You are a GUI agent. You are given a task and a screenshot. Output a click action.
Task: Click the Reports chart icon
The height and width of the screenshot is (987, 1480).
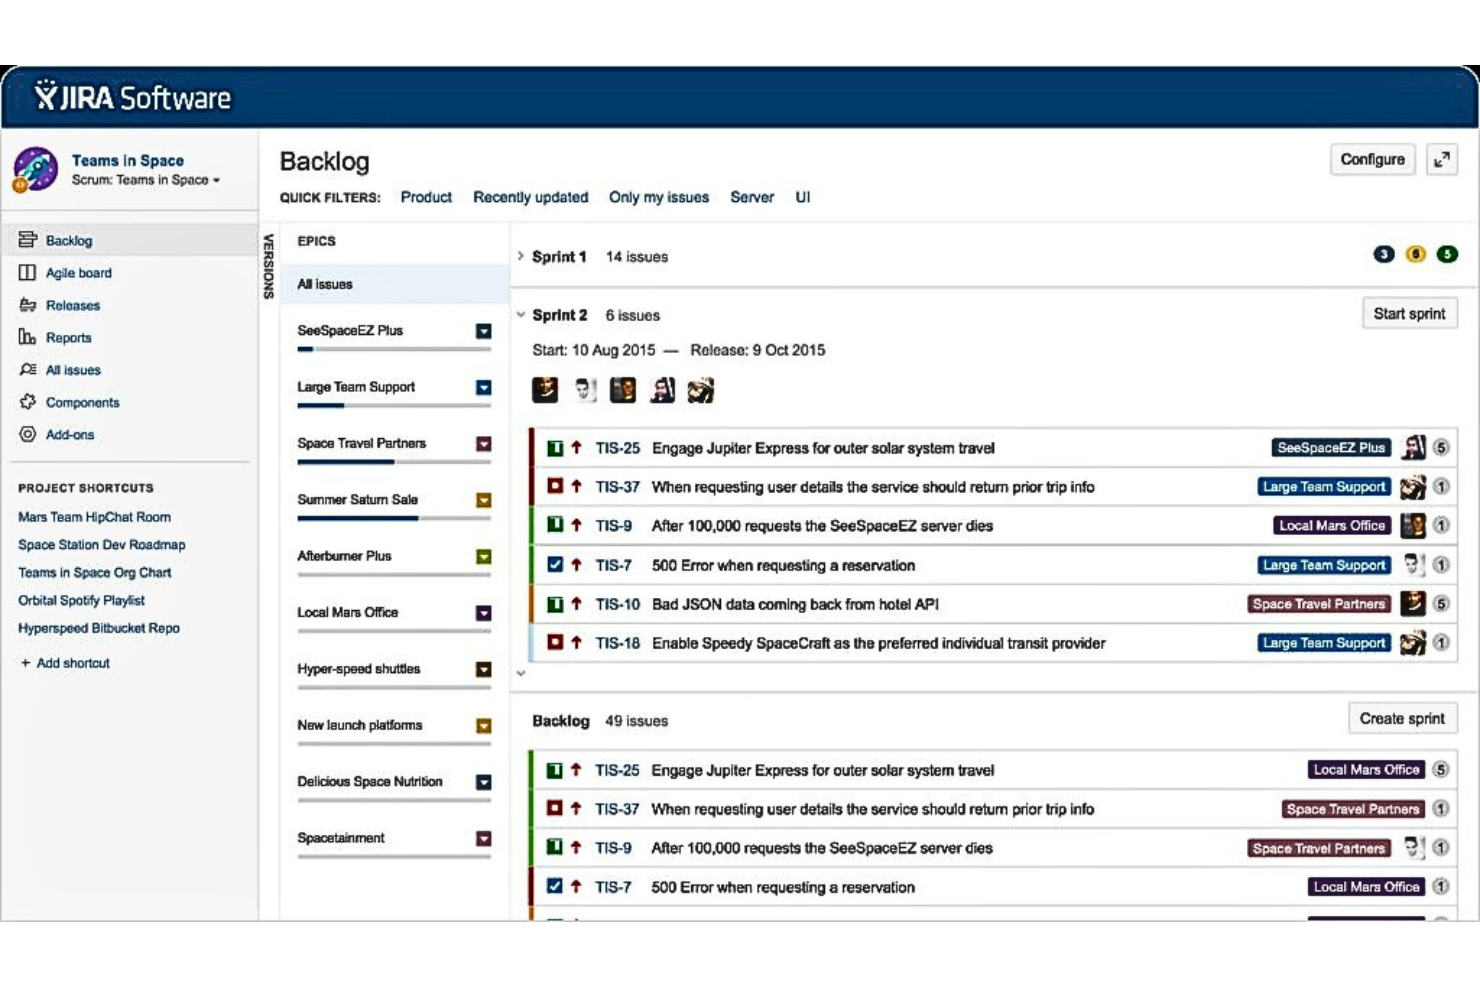(x=27, y=337)
